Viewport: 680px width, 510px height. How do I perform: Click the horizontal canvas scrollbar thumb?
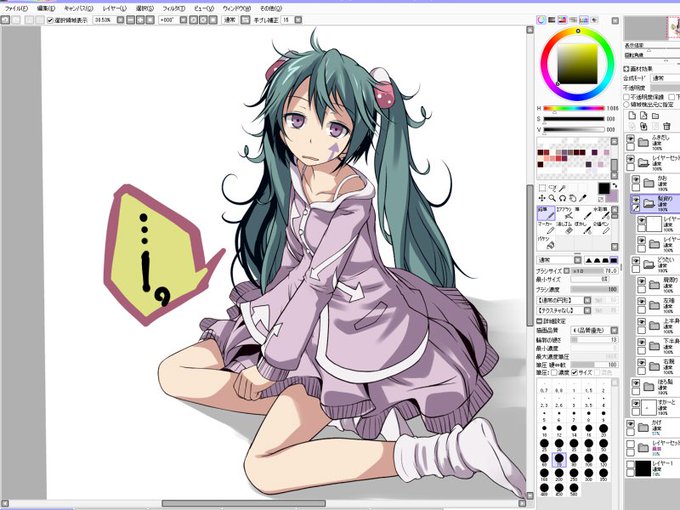click(243, 503)
